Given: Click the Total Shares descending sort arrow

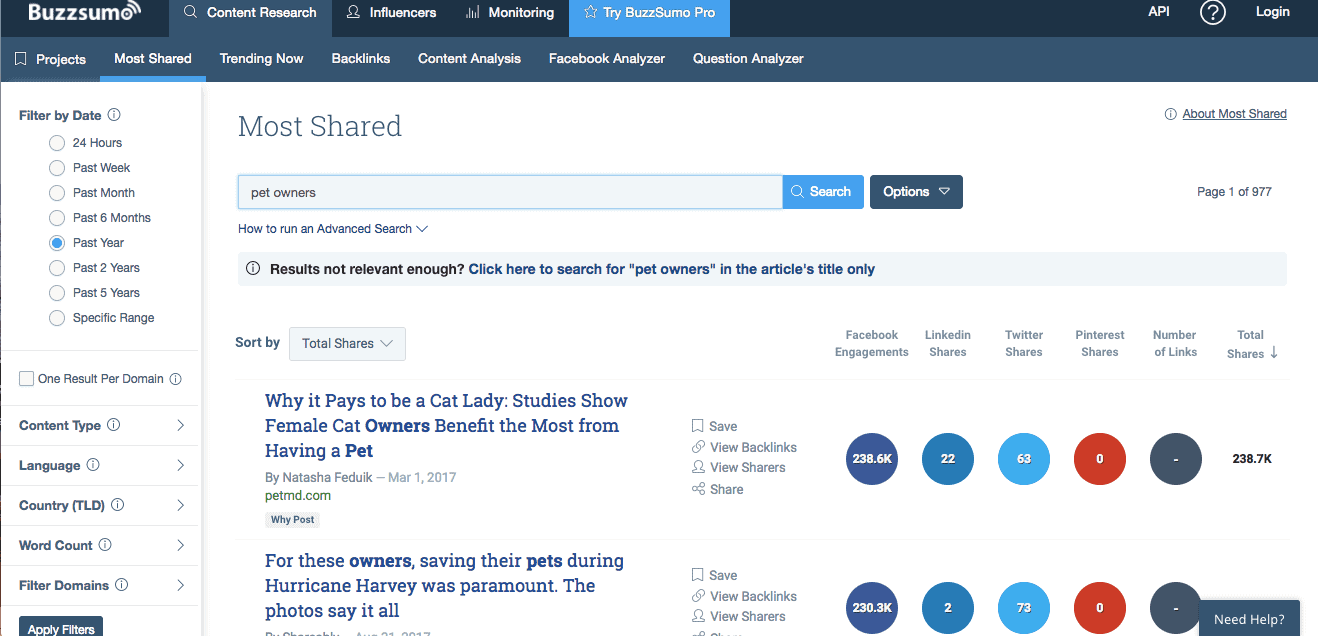Looking at the screenshot, I should [x=1274, y=353].
